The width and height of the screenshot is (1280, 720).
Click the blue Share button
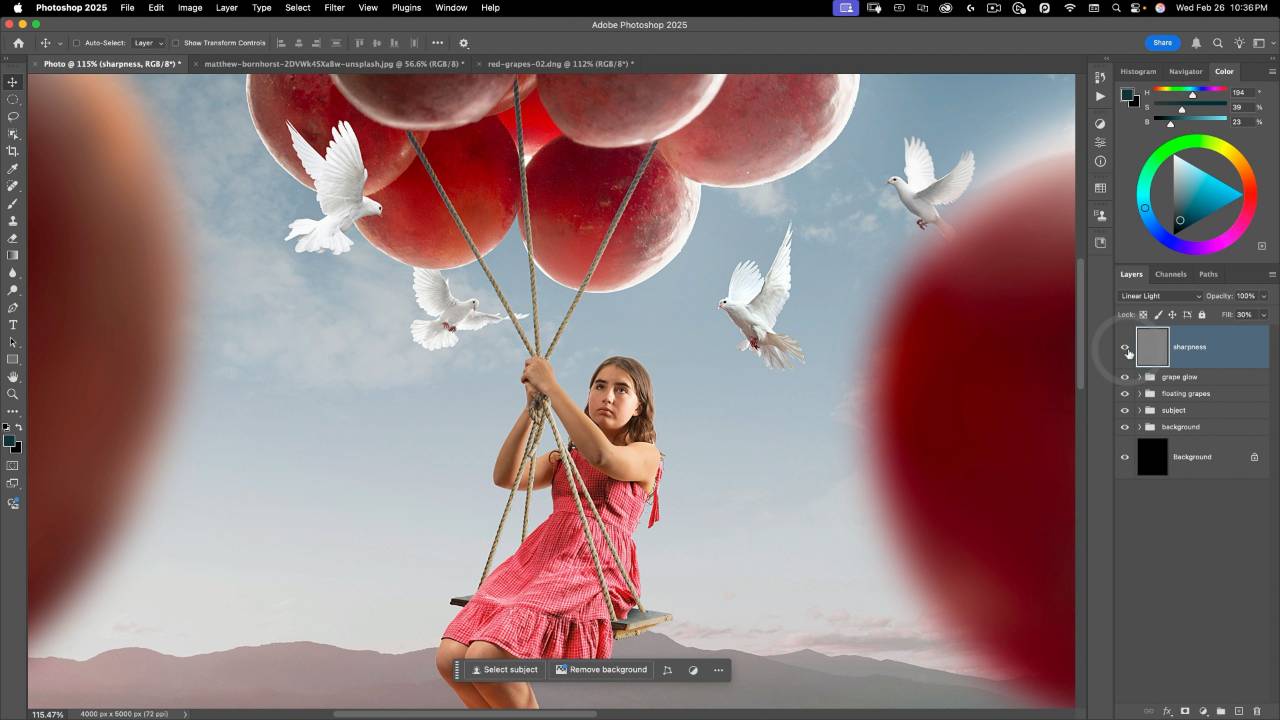coord(1162,43)
